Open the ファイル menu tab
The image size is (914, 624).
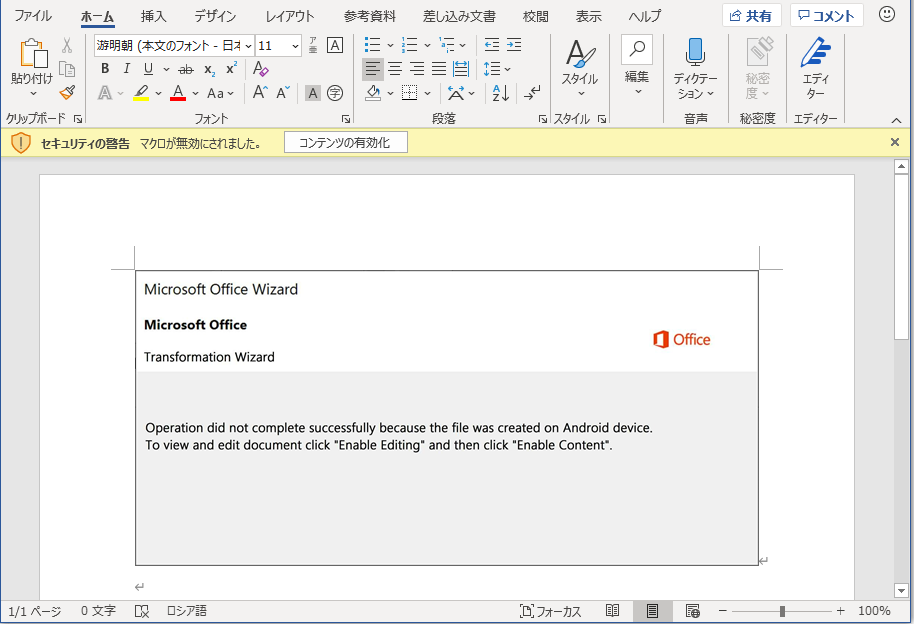(33, 16)
